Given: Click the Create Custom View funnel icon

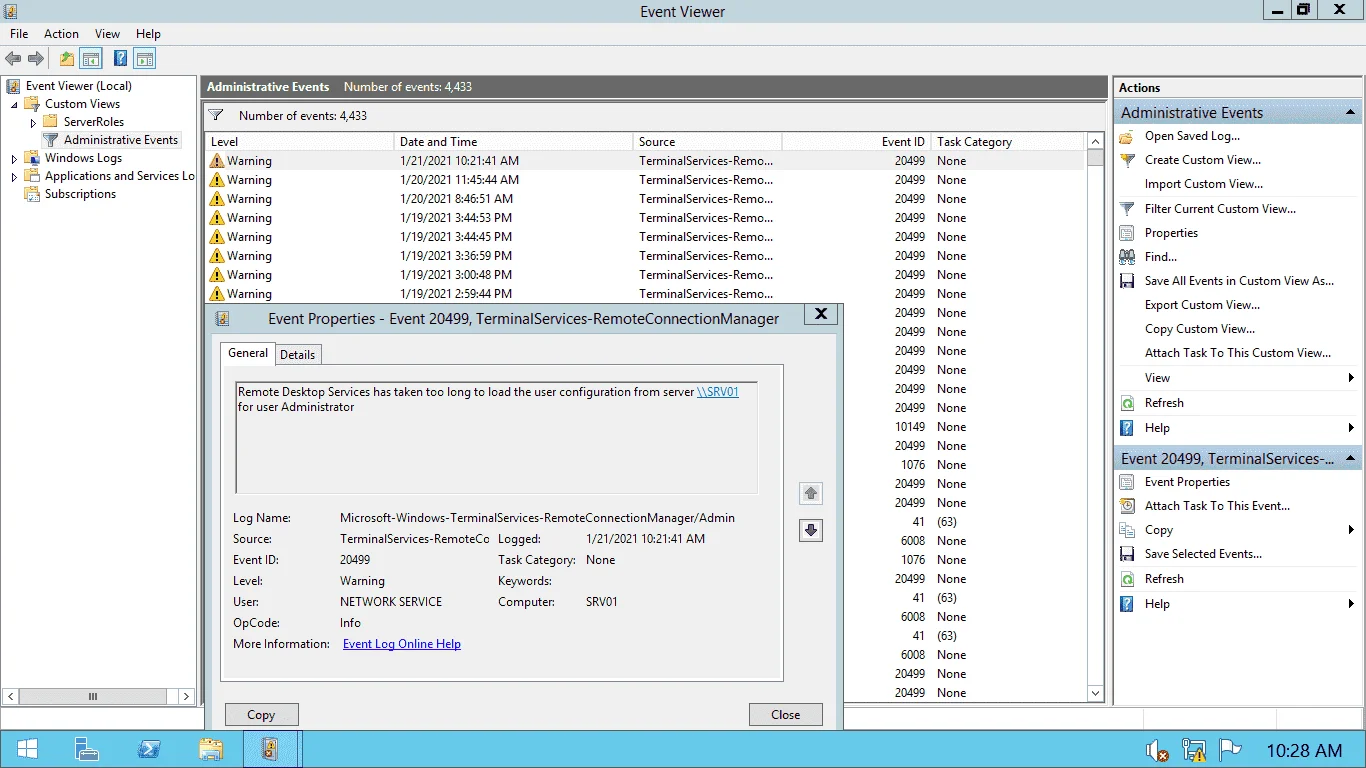Looking at the screenshot, I should click(x=1127, y=160).
